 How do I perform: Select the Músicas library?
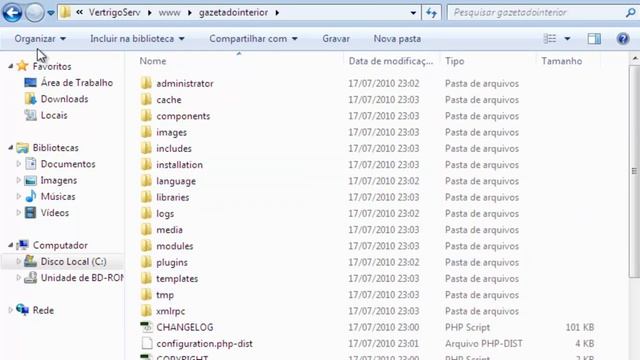pos(58,197)
